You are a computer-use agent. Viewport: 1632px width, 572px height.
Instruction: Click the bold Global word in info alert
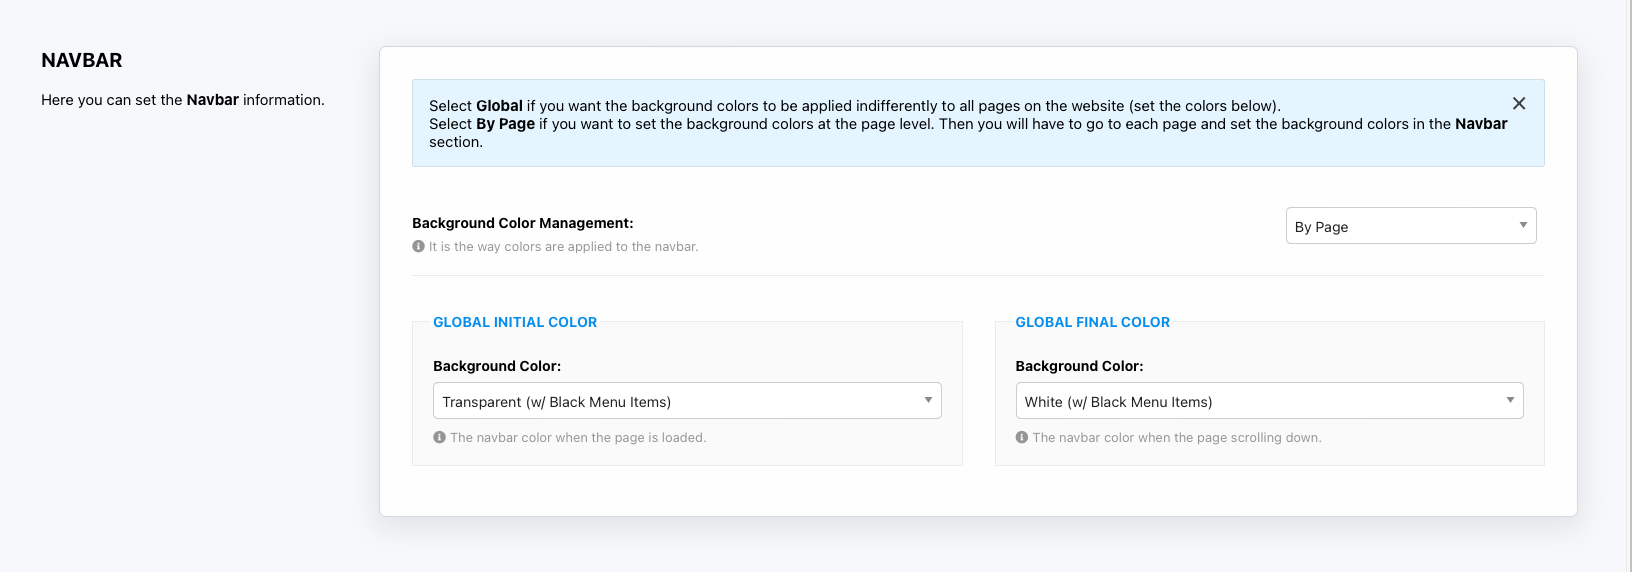499,106
